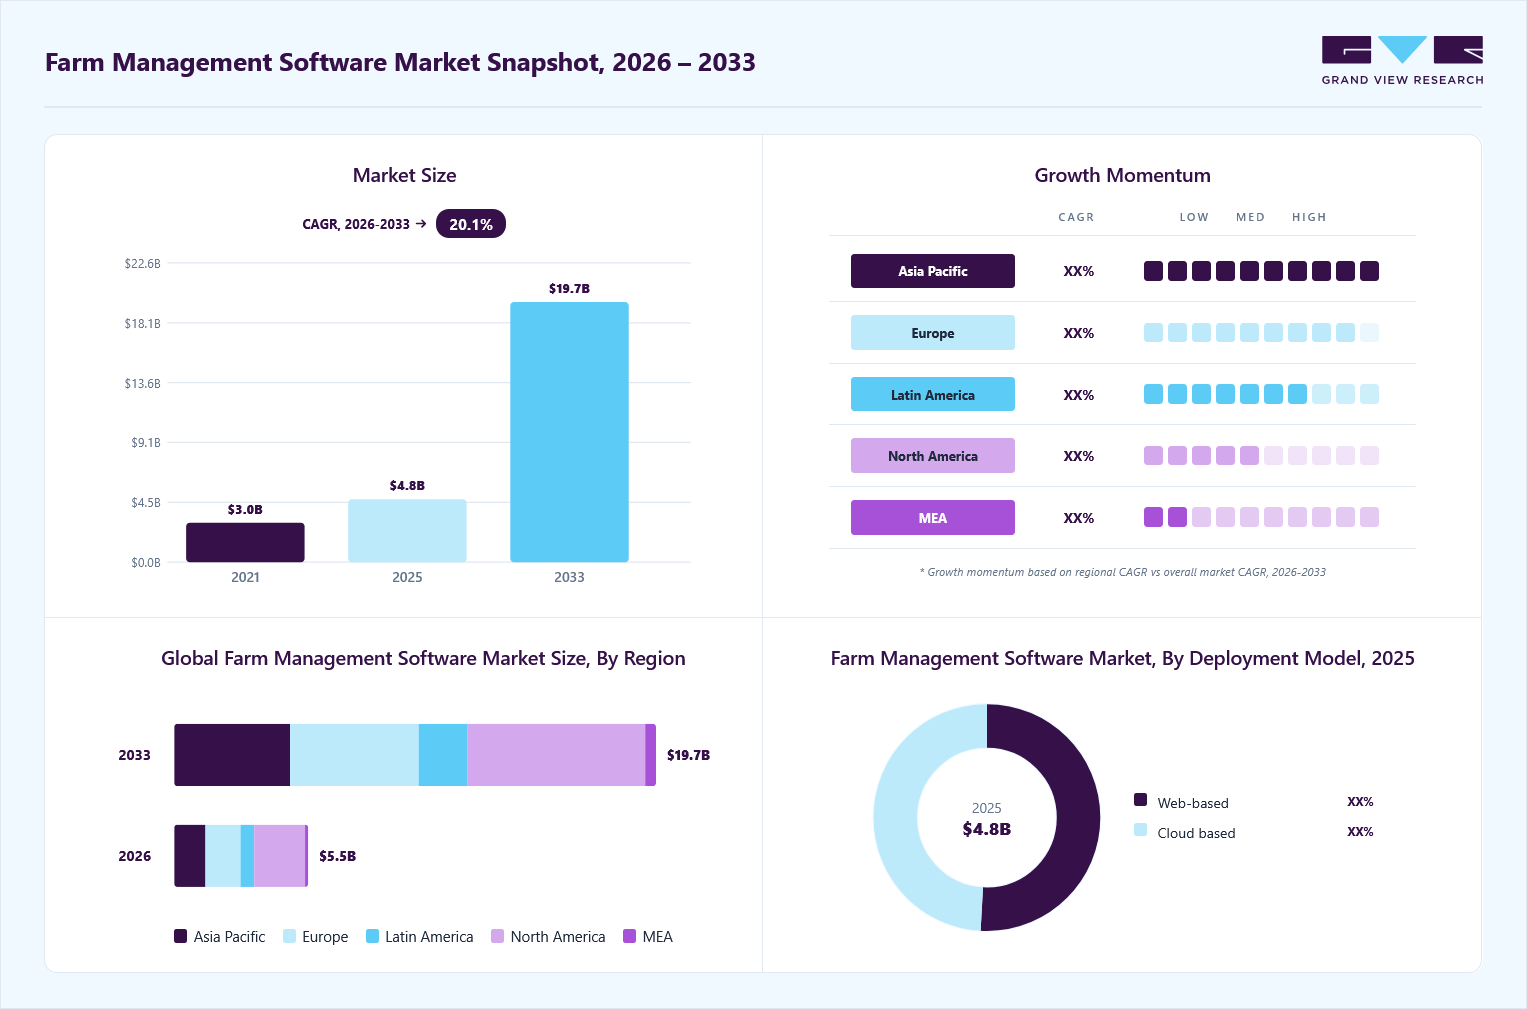This screenshot has width=1527, height=1009.
Task: Click the XX% CAGR value for North America
Action: pos(1078,456)
